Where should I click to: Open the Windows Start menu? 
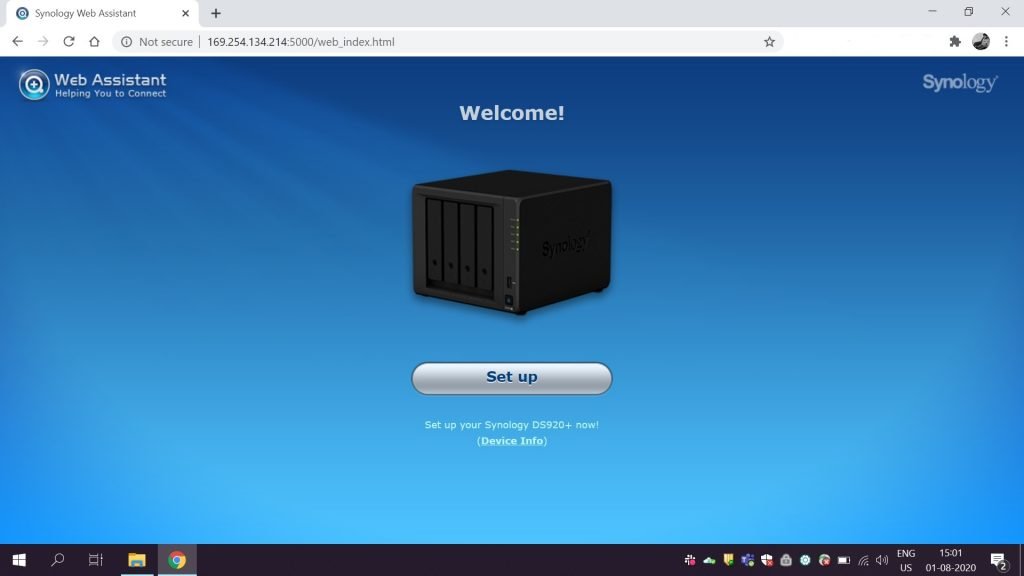coord(19,560)
